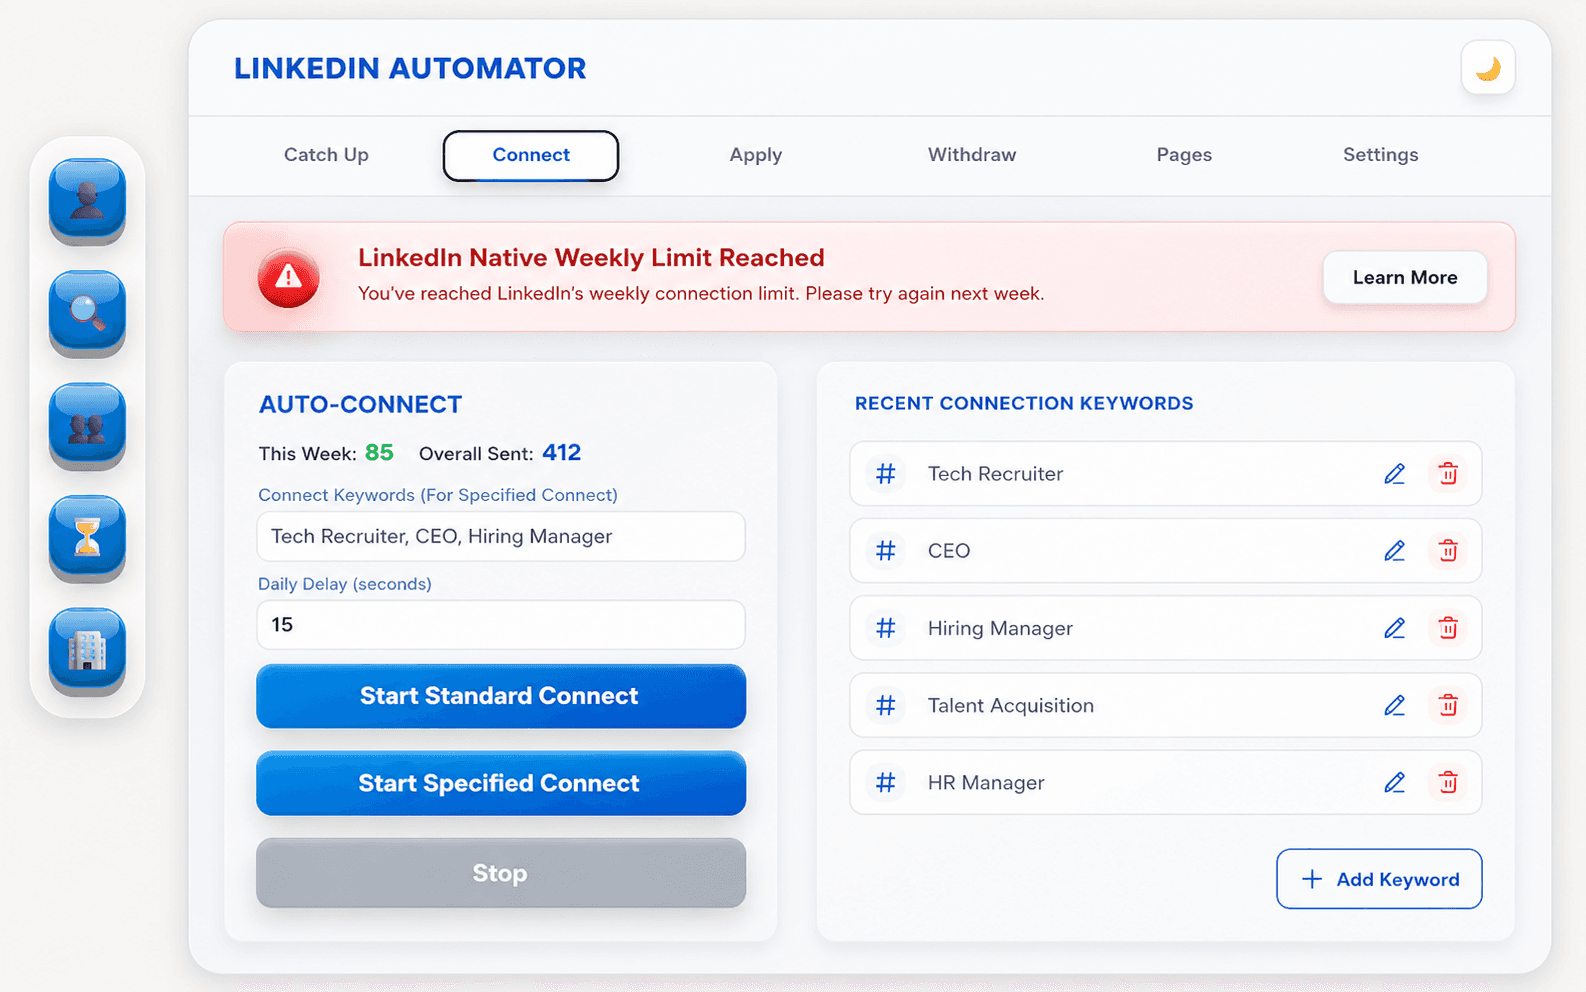The image size is (1586, 992).
Task: Edit the Tech Recruiter keyword
Action: click(1394, 474)
